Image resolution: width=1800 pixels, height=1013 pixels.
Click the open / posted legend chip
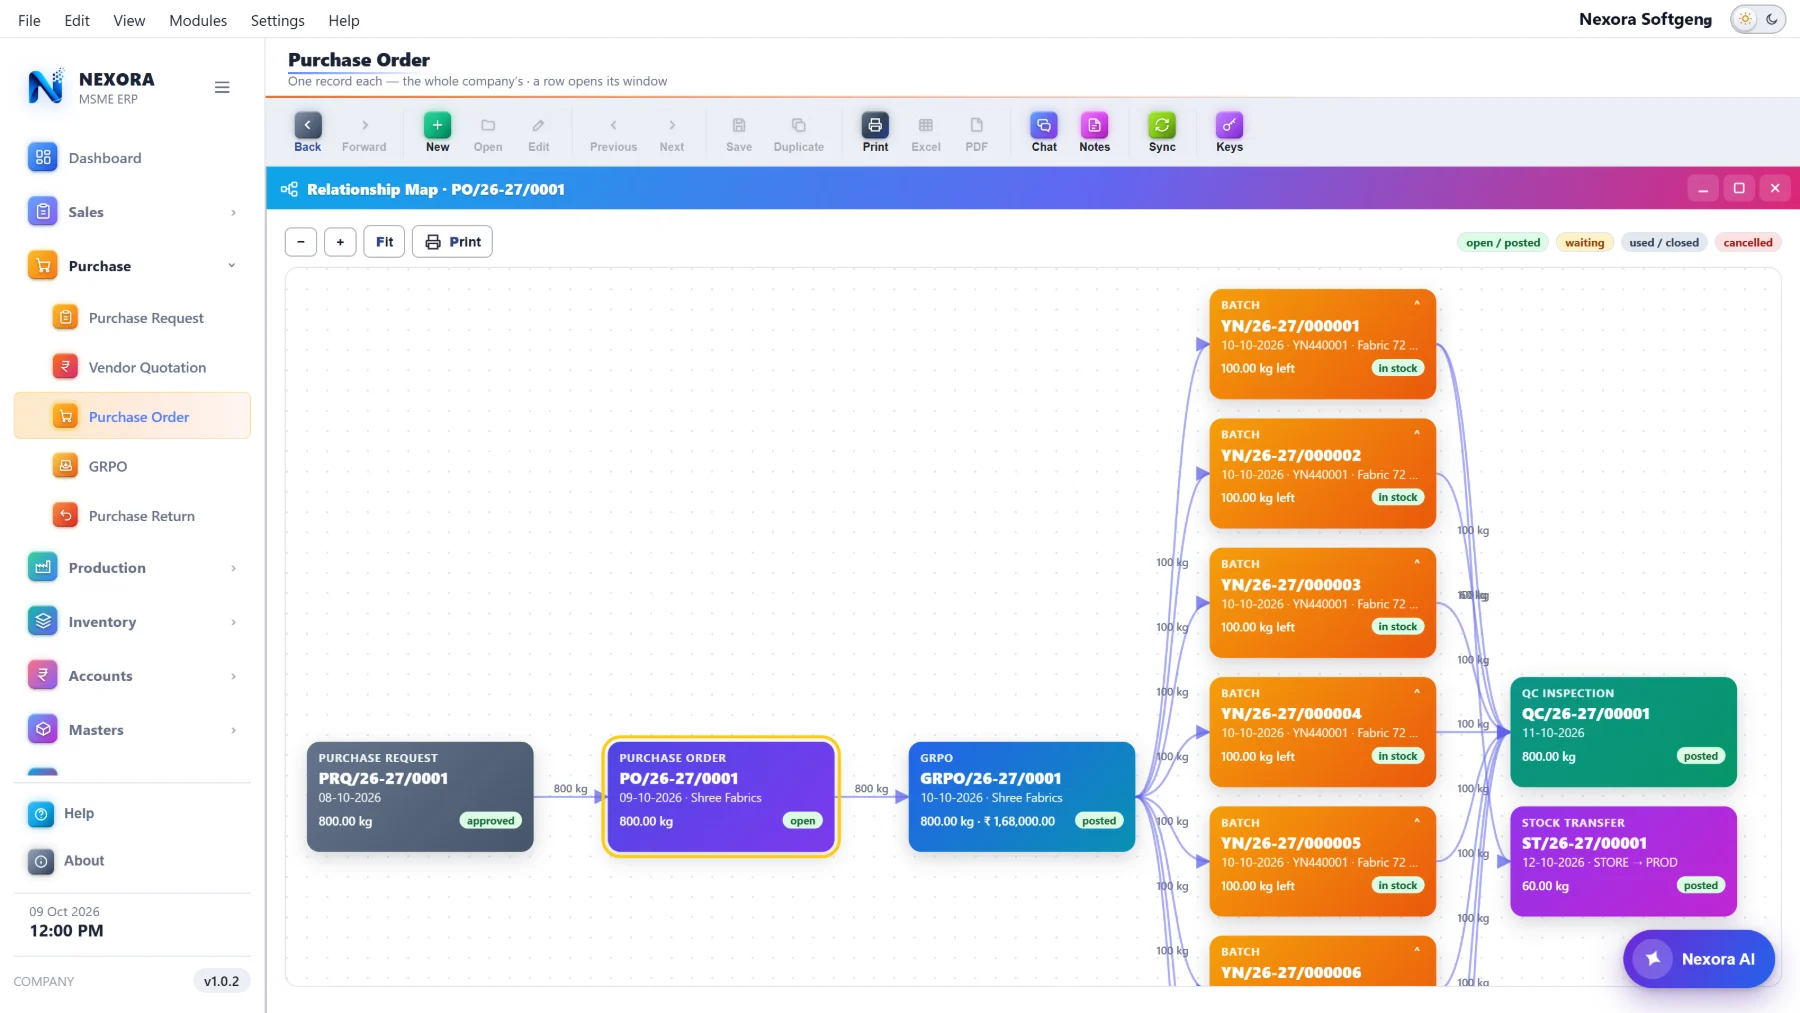point(1503,243)
